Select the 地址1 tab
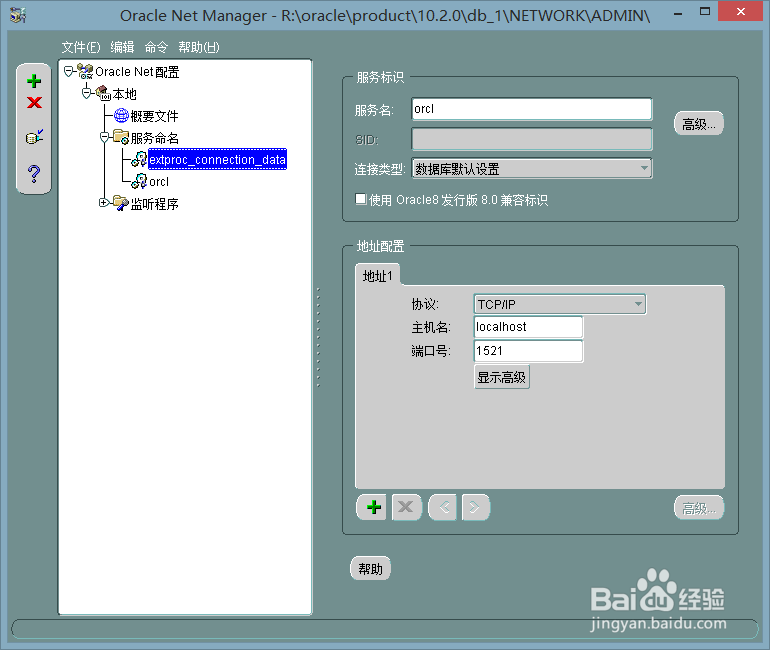 point(378,276)
